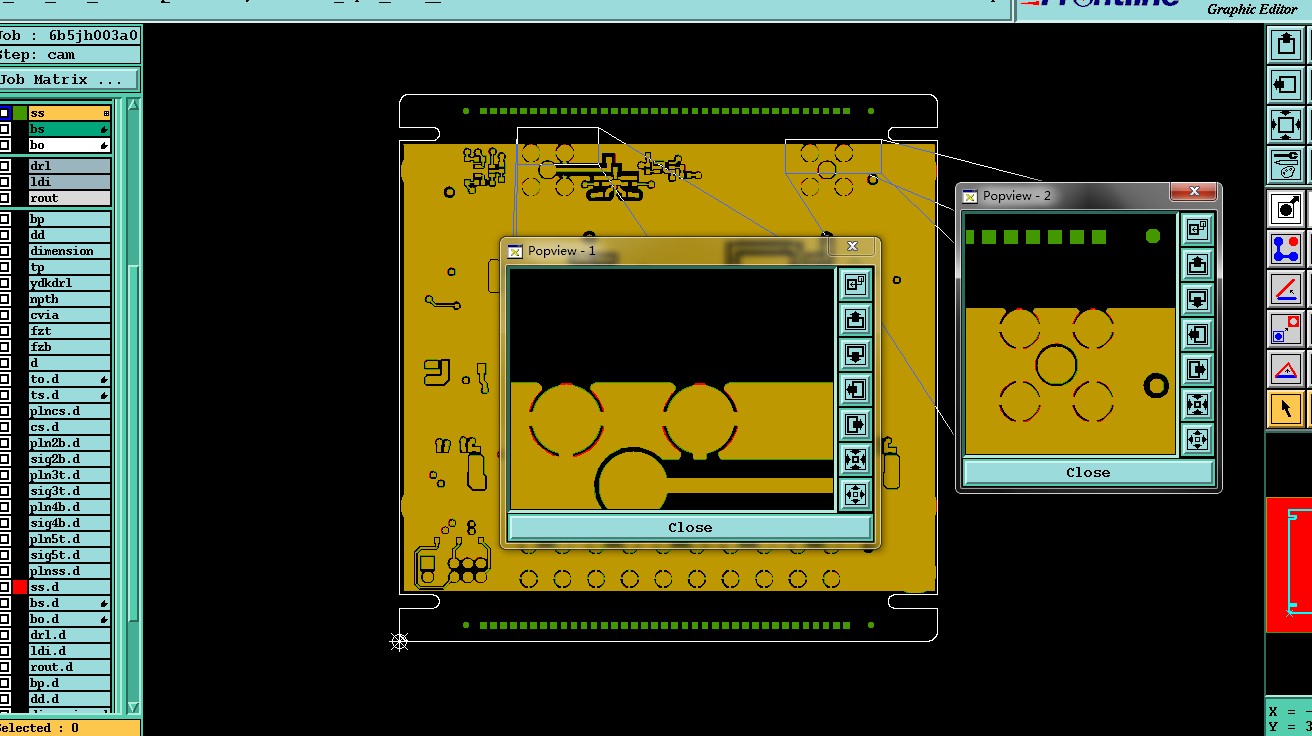Image resolution: width=1312 pixels, height=736 pixels.
Task: Click Popview 2 top sync-window icon
Action: point(1197,229)
